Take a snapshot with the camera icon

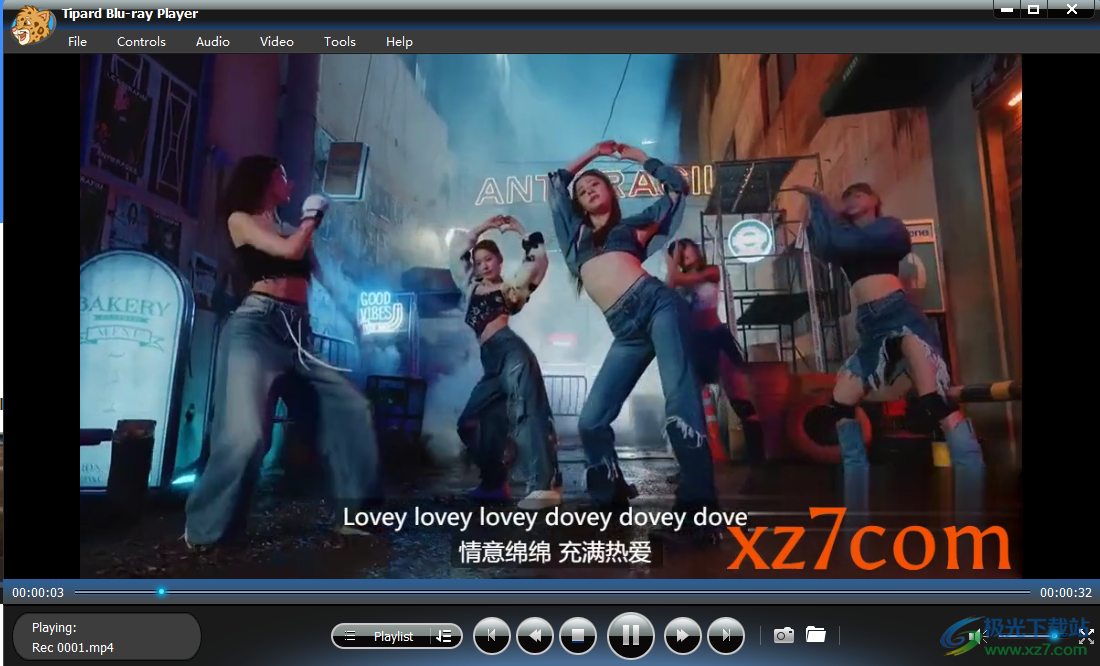click(784, 635)
